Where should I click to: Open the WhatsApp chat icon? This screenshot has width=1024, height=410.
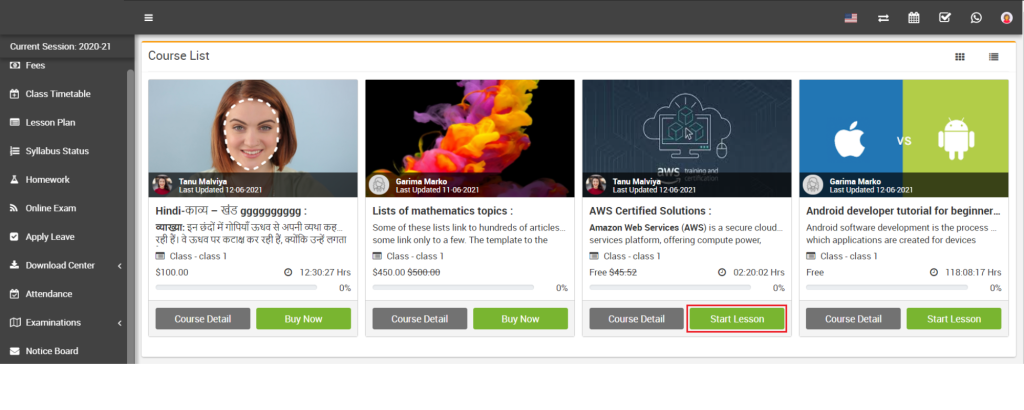coord(976,18)
